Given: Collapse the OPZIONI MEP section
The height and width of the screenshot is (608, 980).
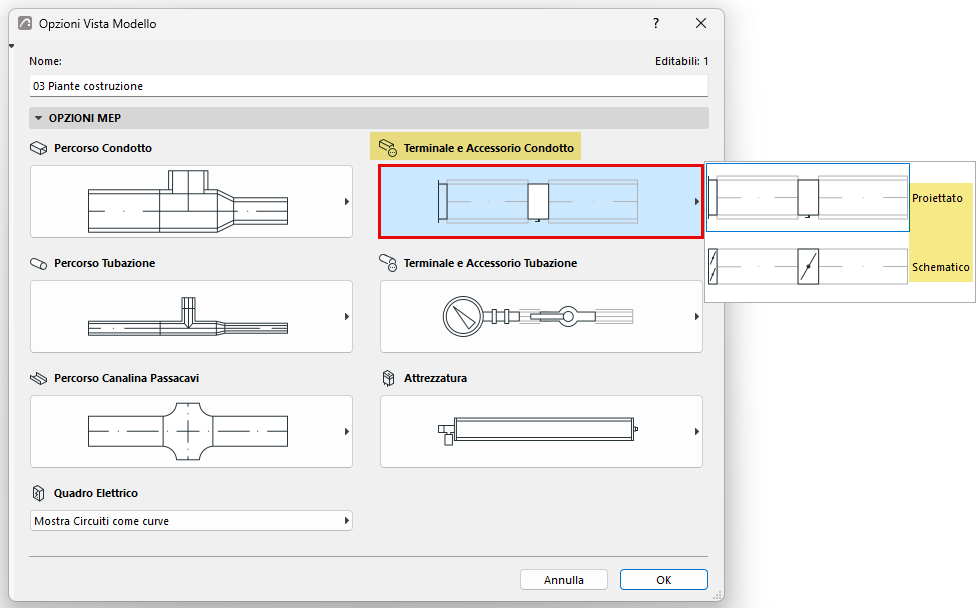Looking at the screenshot, I should [38, 118].
